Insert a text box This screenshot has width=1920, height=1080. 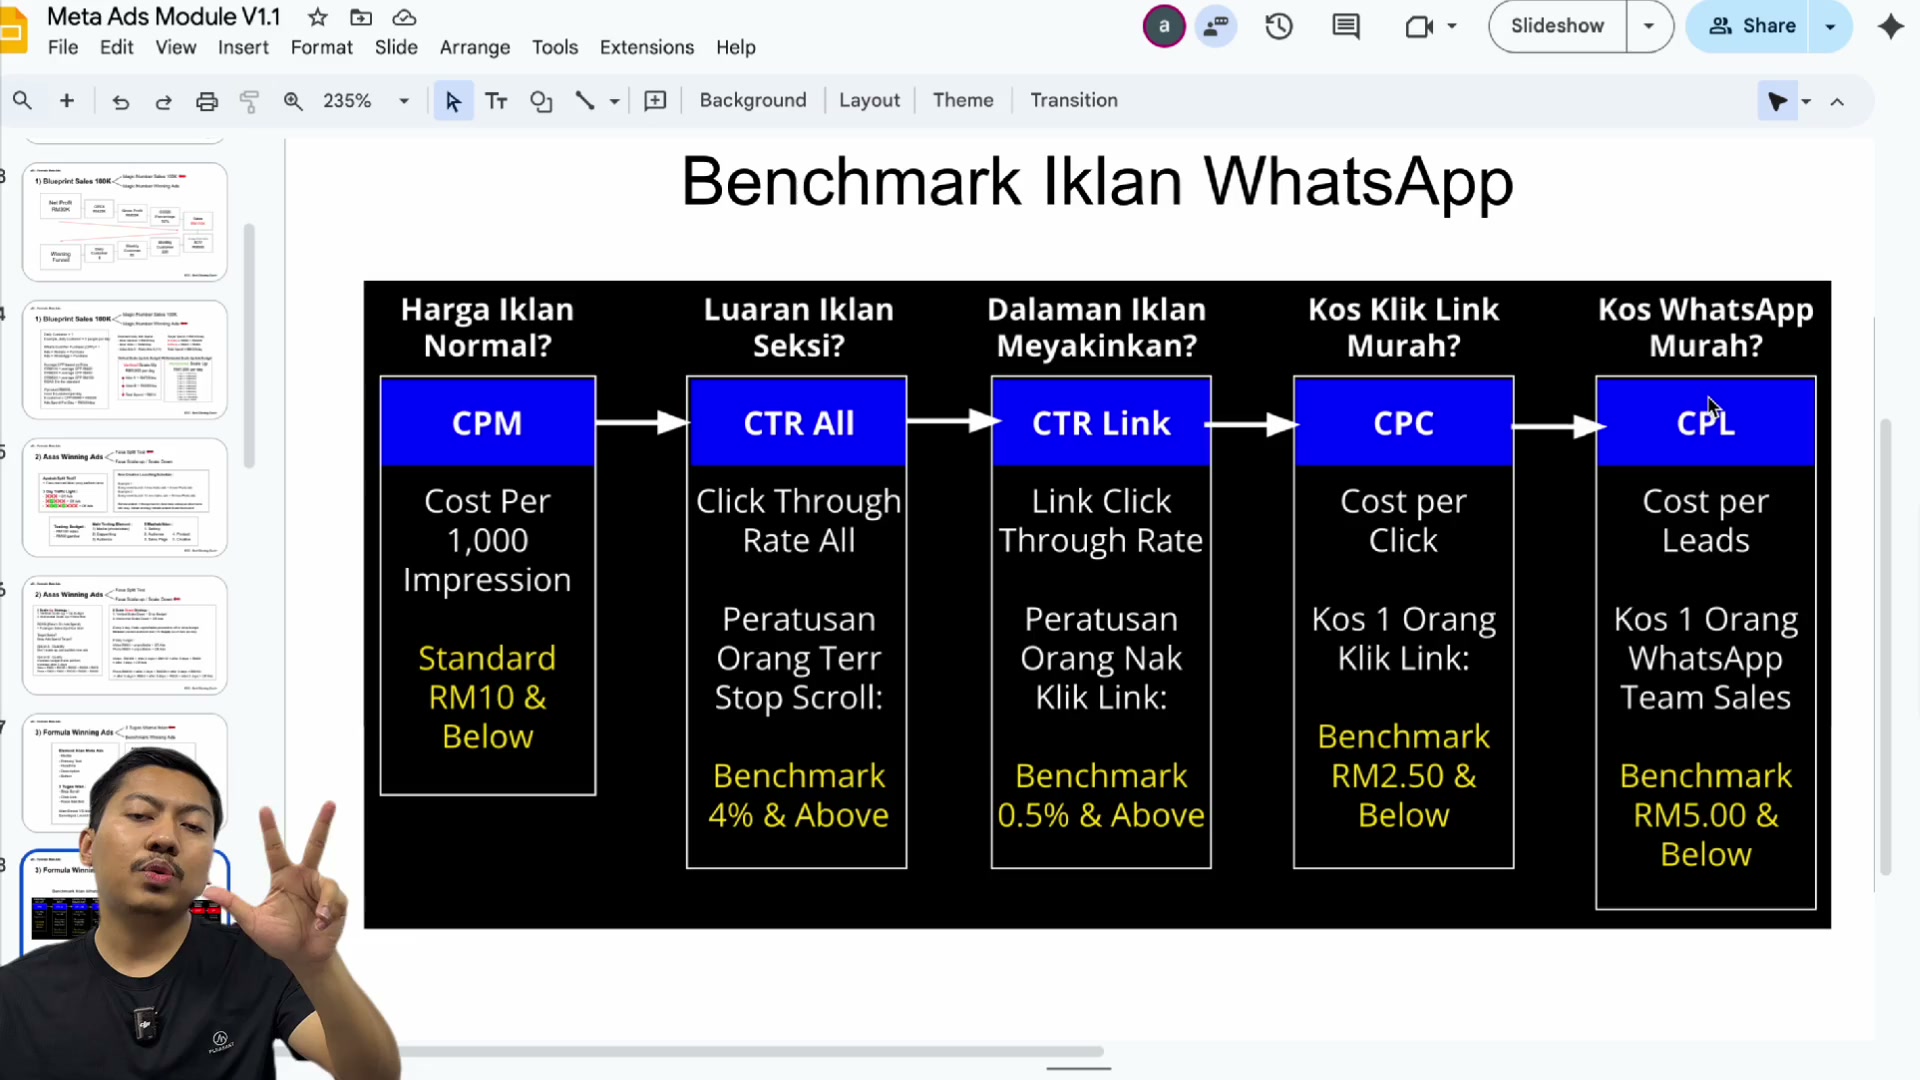point(496,101)
